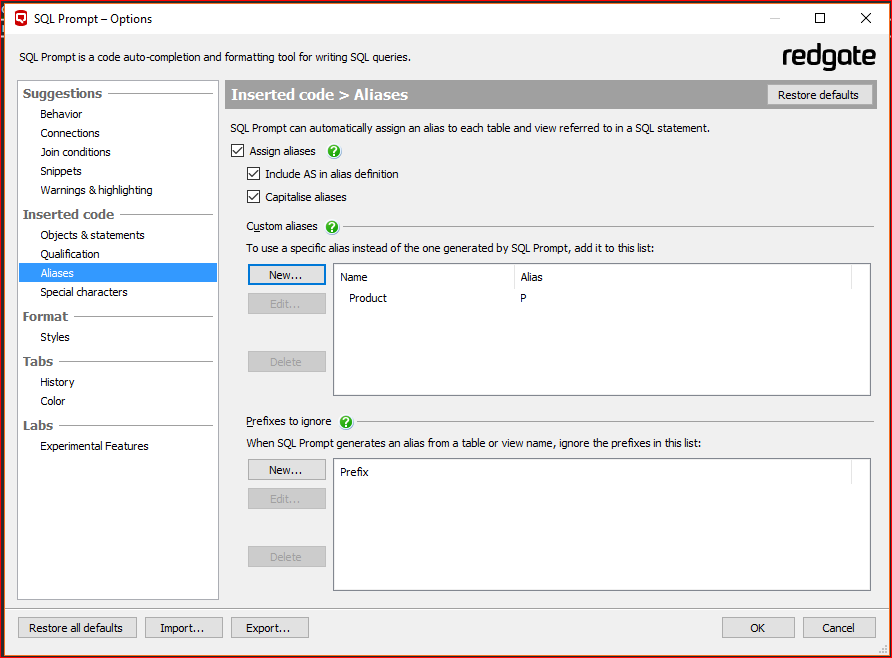Toggle Include AS in alias definition
Viewport: 892px width, 658px height.
coord(254,174)
